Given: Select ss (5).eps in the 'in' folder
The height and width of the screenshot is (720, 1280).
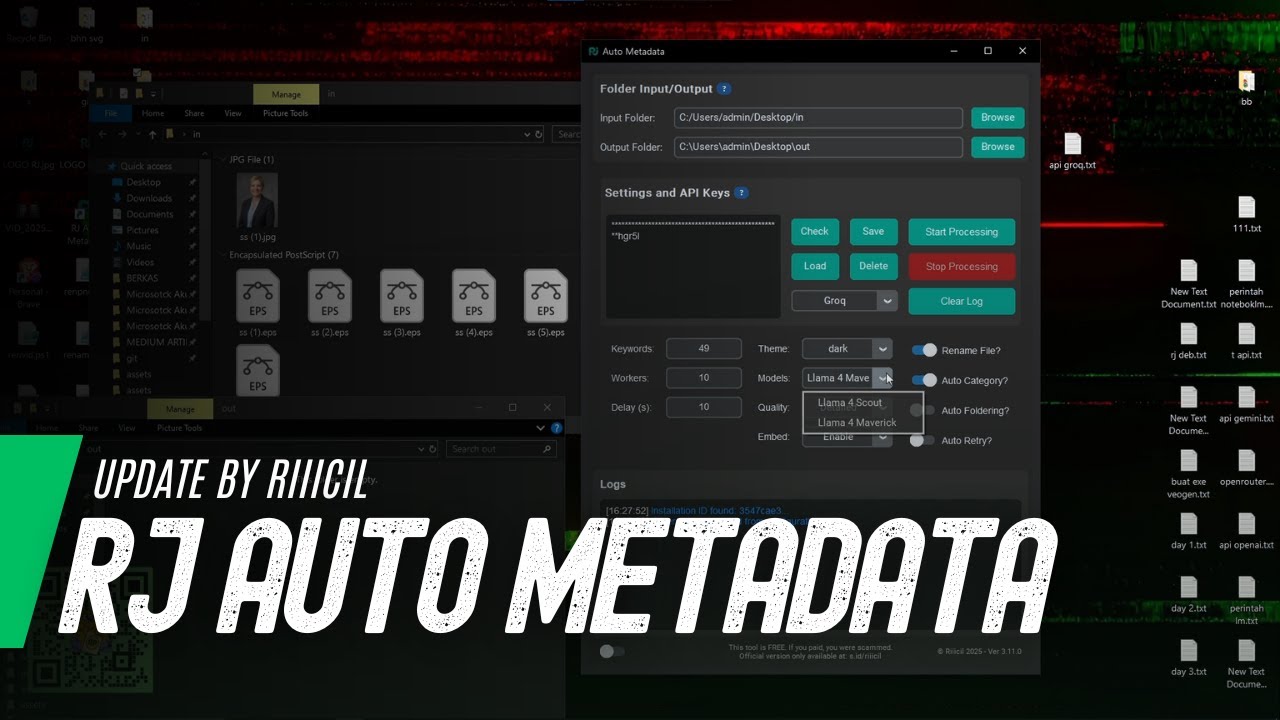Looking at the screenshot, I should coord(546,304).
